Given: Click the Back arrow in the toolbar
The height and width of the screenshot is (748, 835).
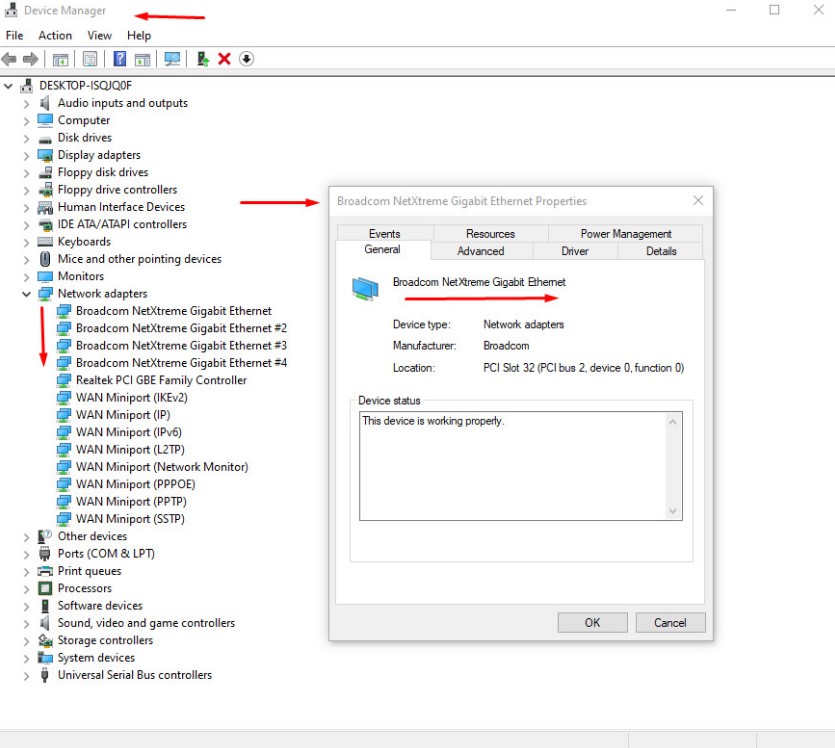Looking at the screenshot, I should (9, 59).
